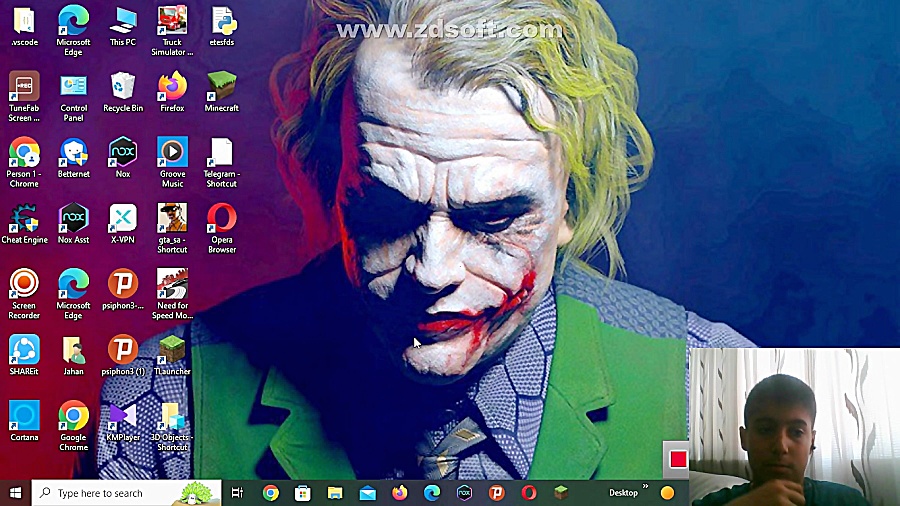
Task: Select the psiphon3 (1) desktop icon
Action: [123, 356]
